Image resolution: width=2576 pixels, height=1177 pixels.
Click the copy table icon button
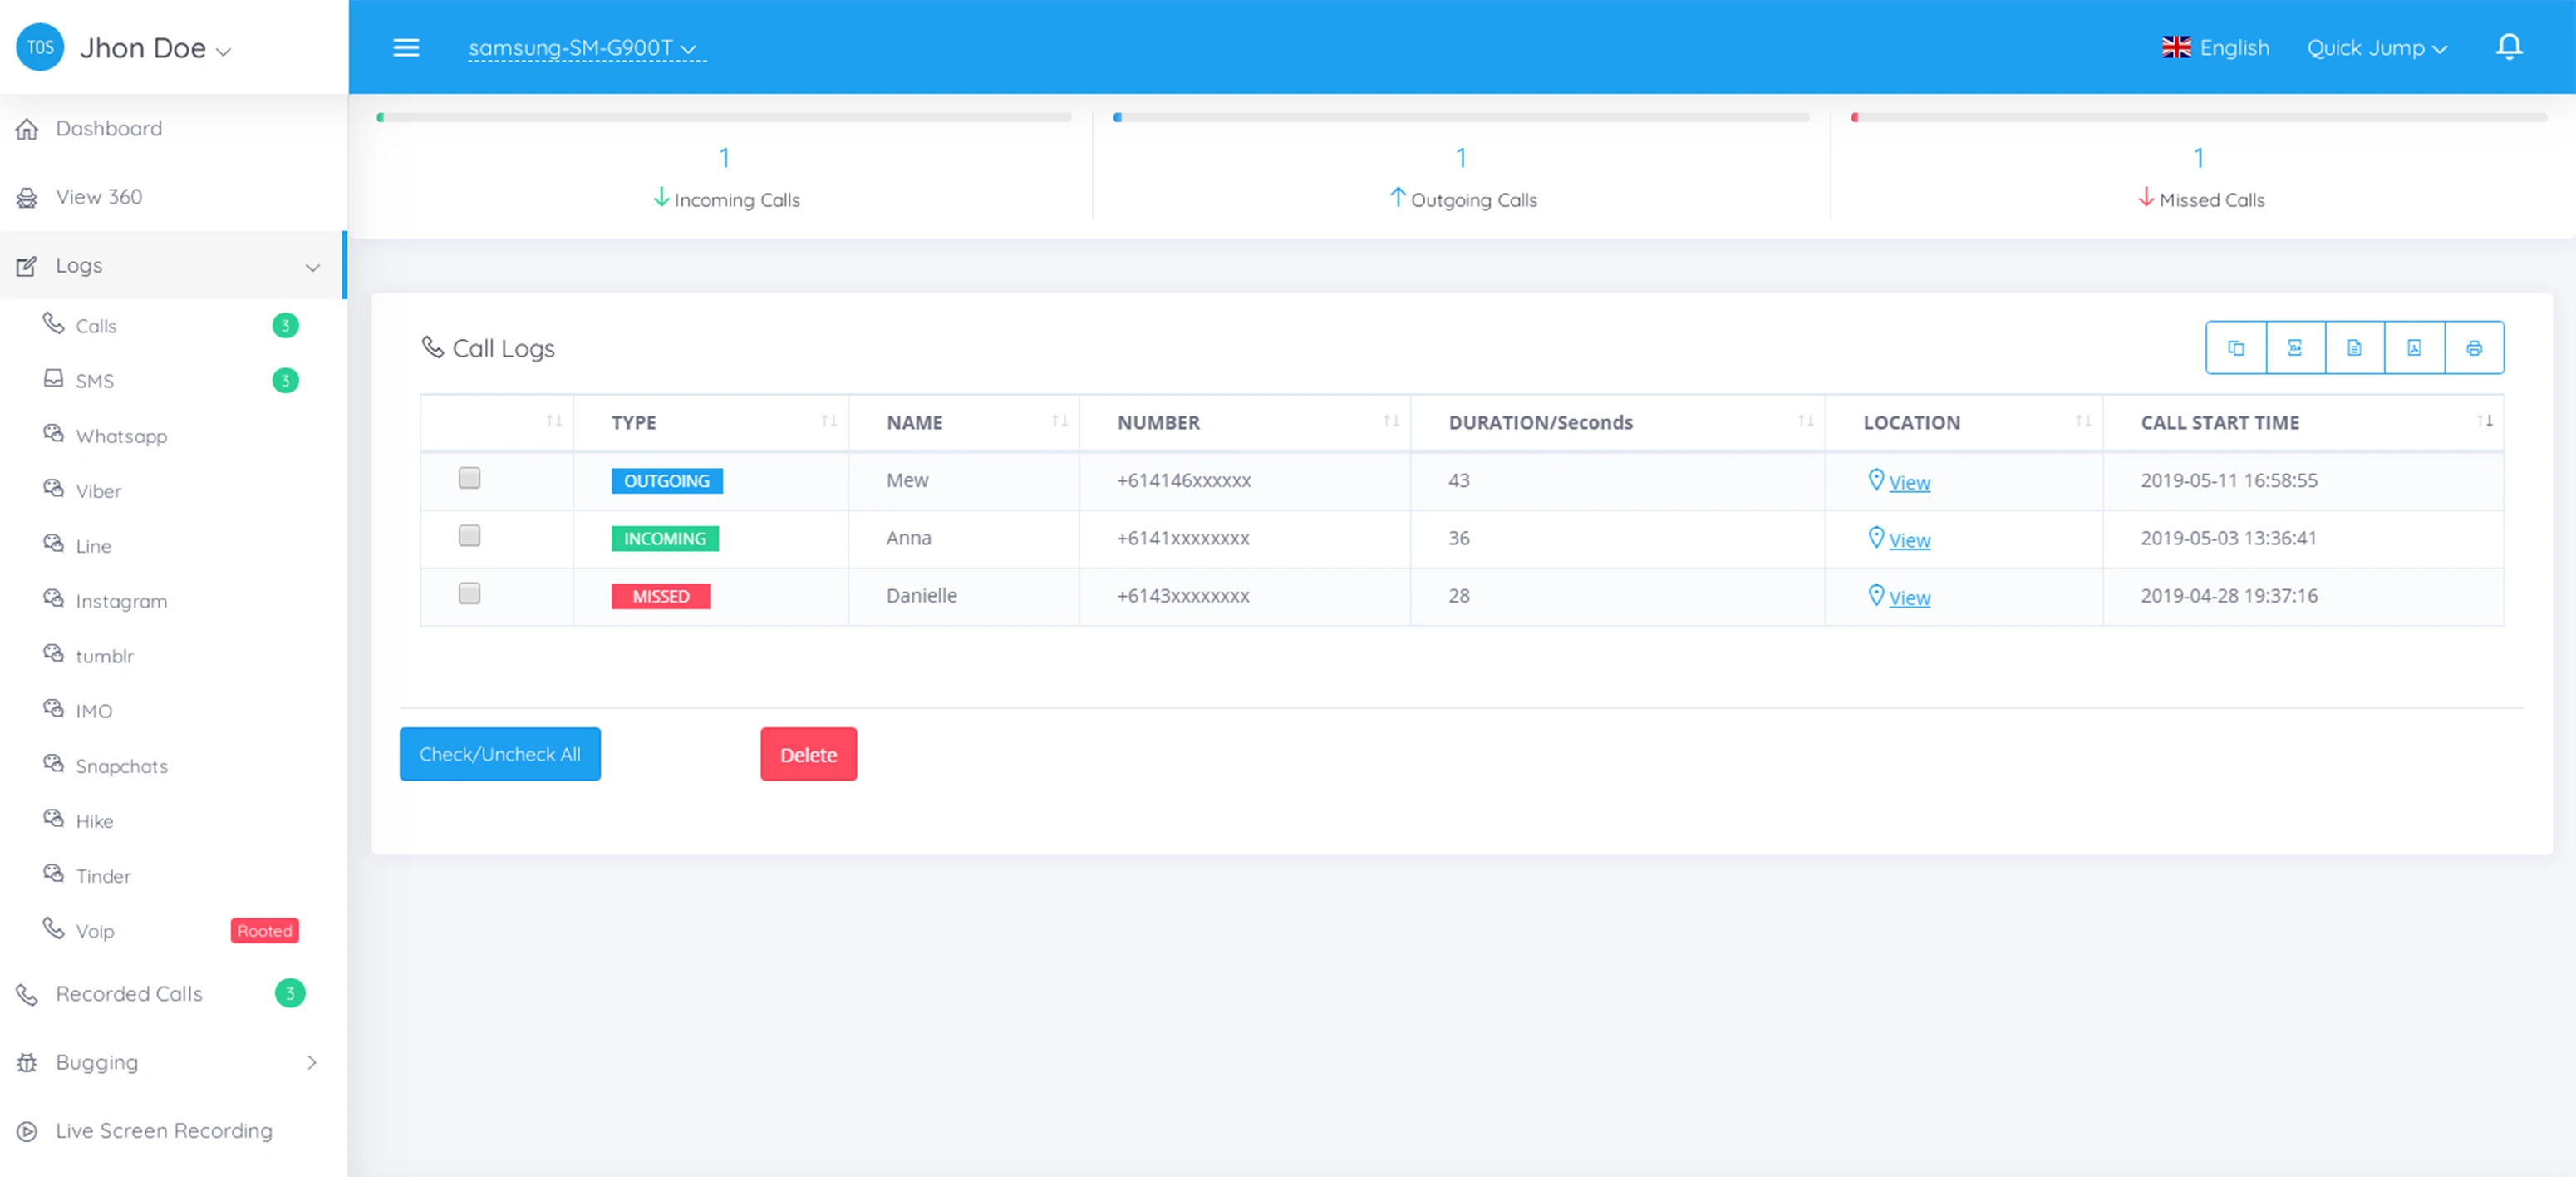pyautogui.click(x=2235, y=348)
